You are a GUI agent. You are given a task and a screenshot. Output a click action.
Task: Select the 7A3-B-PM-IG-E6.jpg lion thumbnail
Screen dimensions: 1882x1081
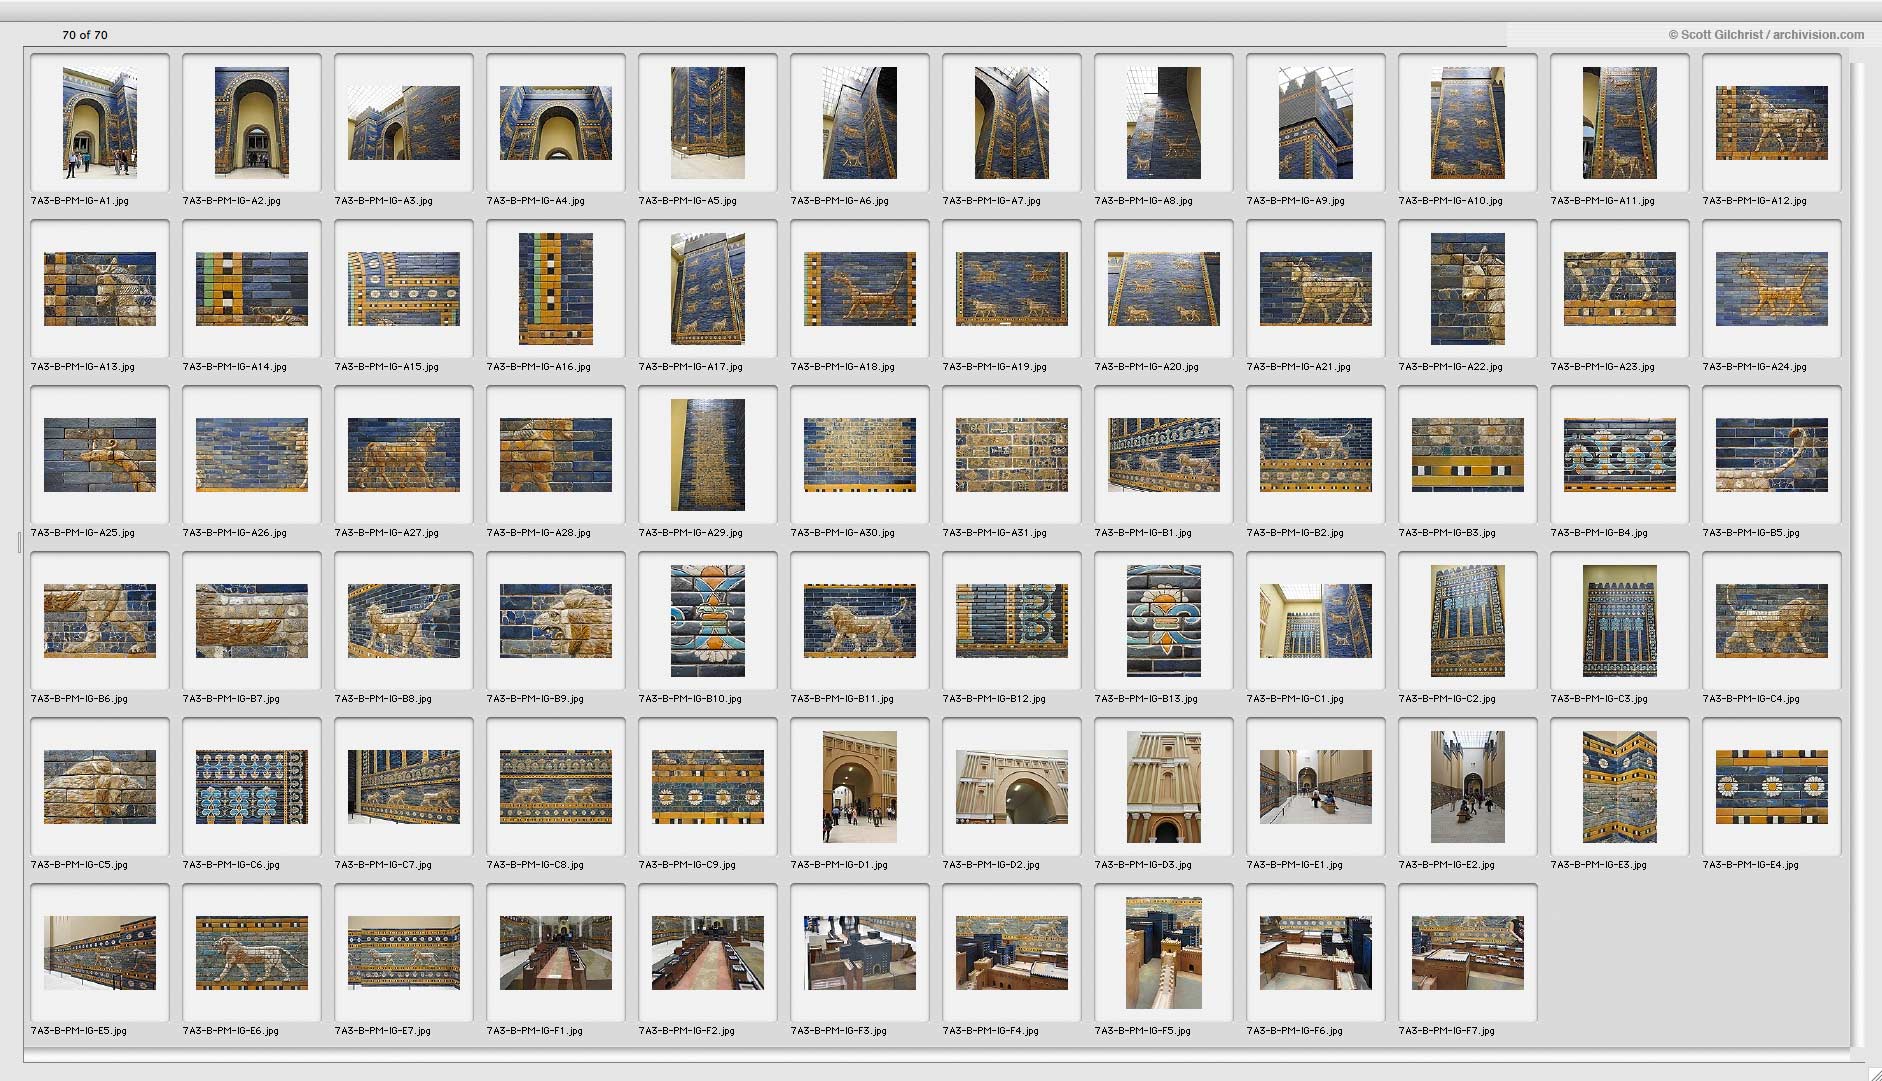pyautogui.click(x=252, y=953)
